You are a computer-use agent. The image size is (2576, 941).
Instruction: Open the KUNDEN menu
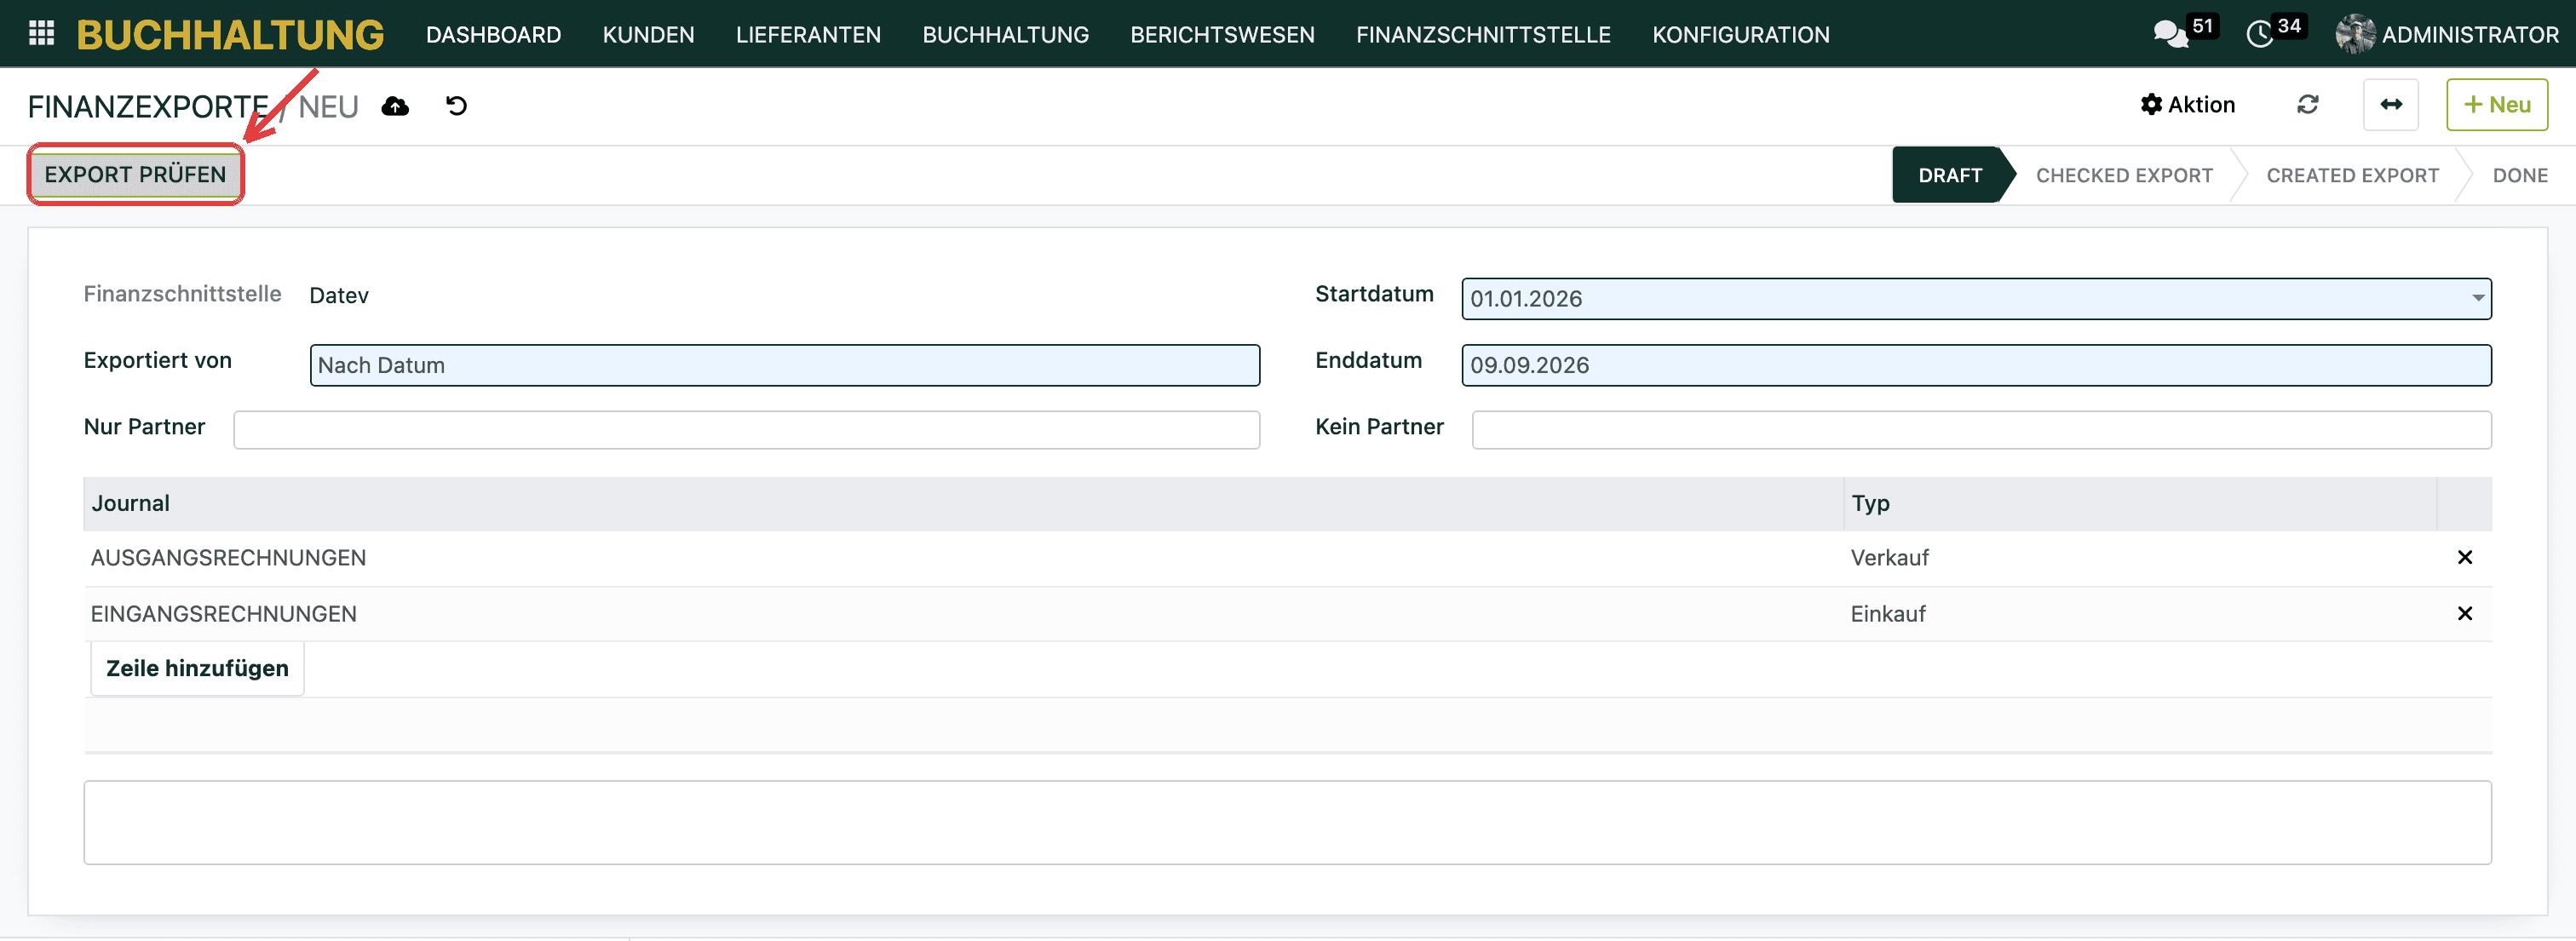coord(649,35)
